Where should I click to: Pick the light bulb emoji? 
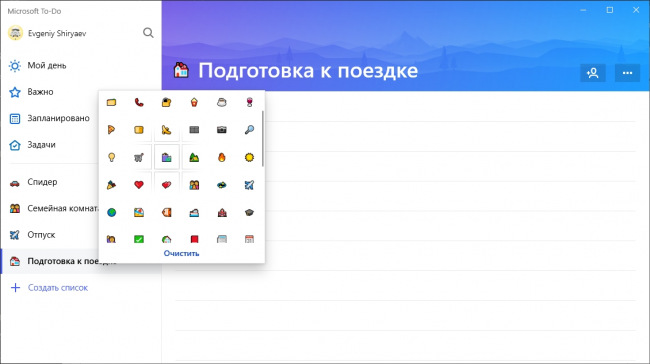pos(111,157)
